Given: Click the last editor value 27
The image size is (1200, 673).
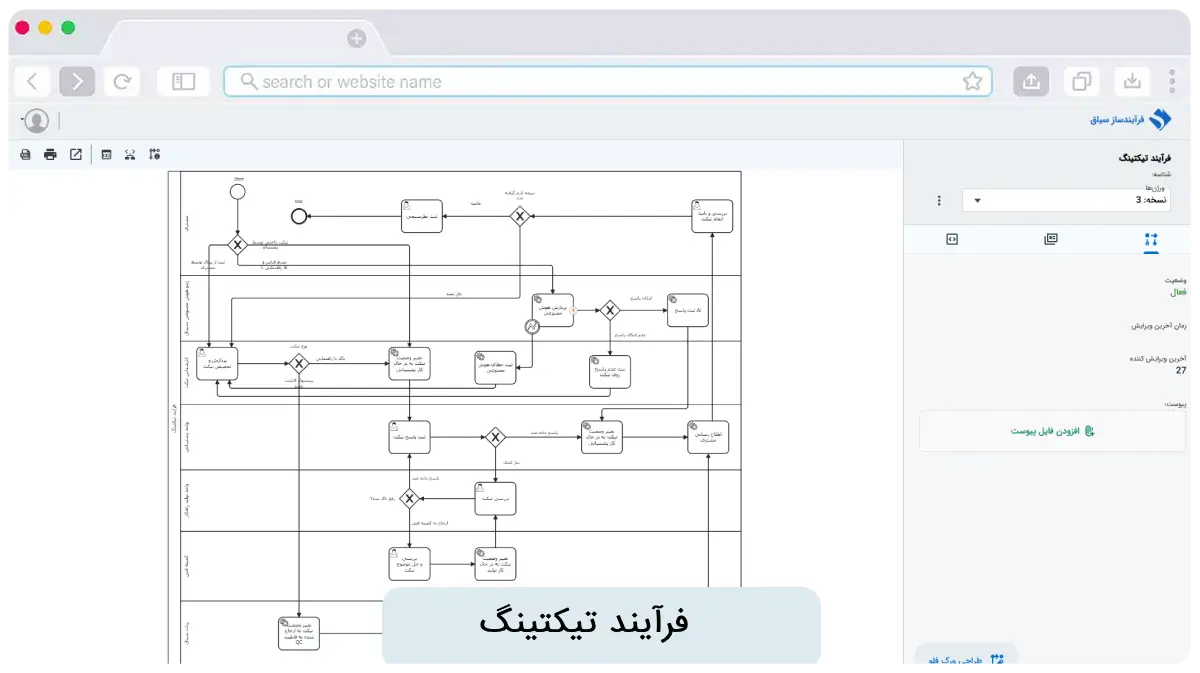Looking at the screenshot, I should [1181, 370].
